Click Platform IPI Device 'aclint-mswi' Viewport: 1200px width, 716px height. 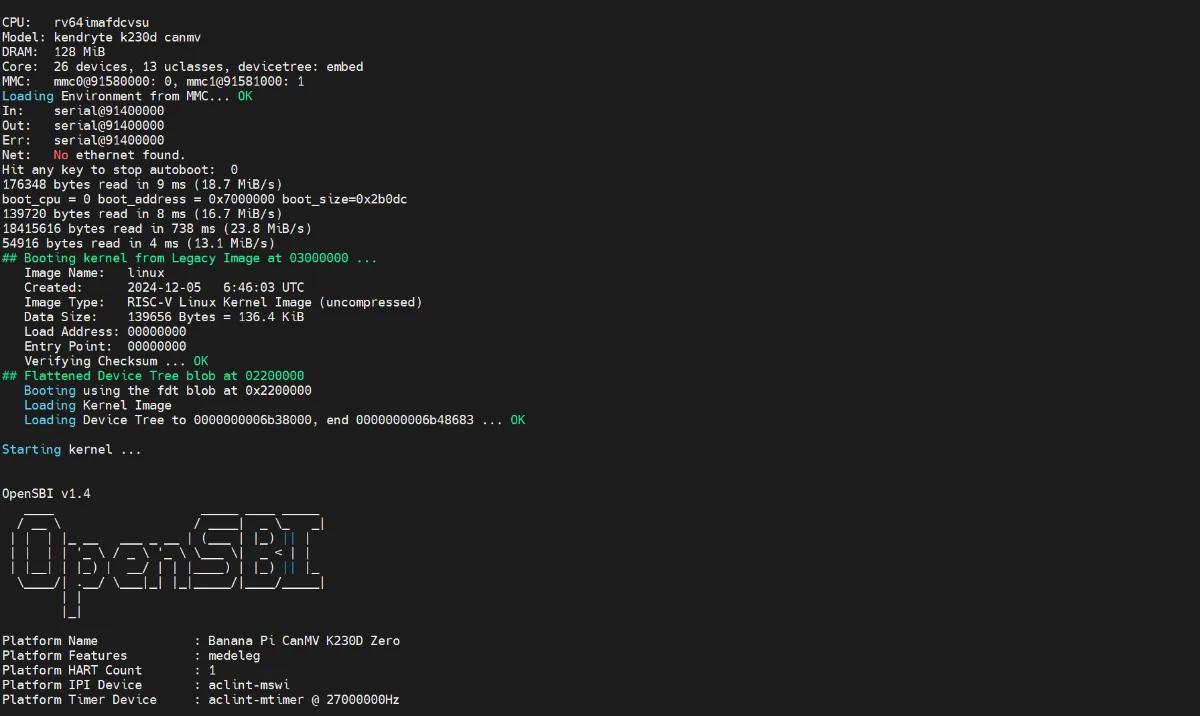click(249, 685)
